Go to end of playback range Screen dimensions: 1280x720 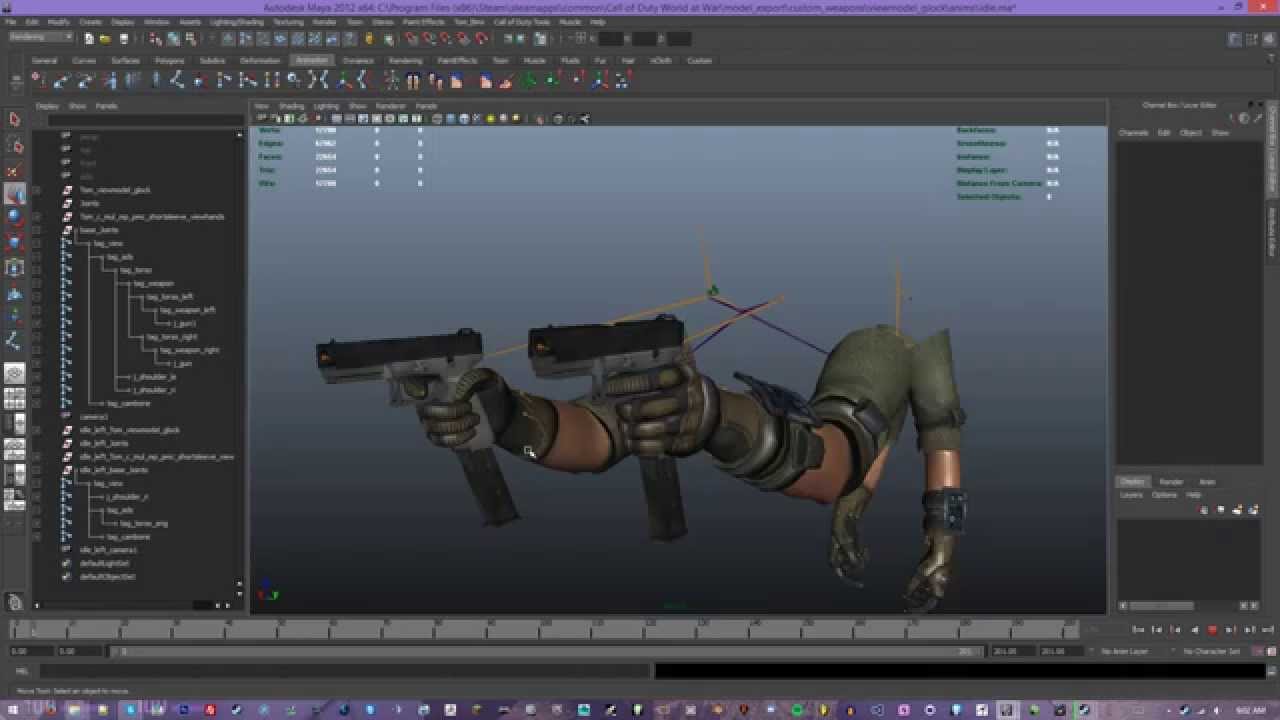1266,630
